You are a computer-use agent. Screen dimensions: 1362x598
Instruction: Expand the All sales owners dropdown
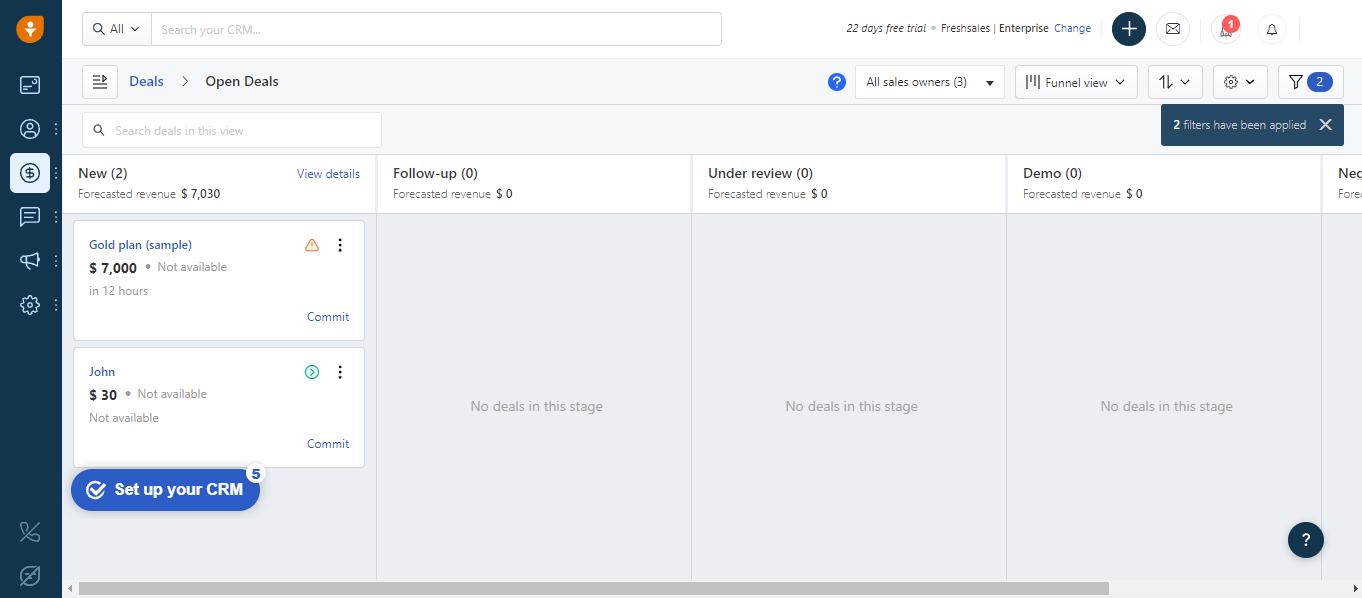click(930, 82)
